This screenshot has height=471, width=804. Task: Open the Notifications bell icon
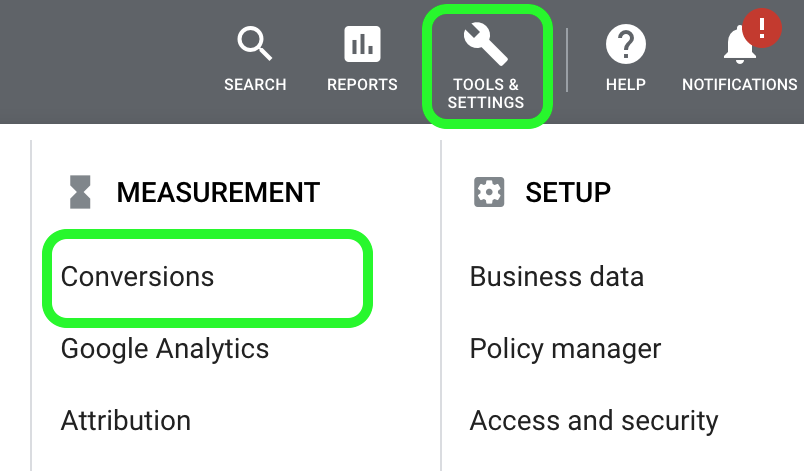coord(739,47)
